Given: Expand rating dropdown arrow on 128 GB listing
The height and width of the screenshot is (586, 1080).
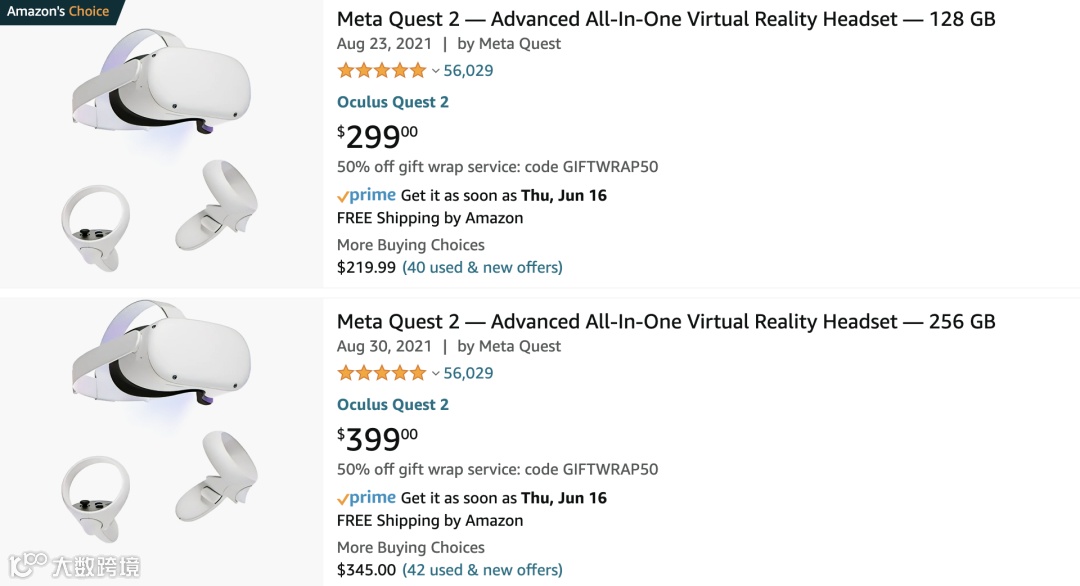Looking at the screenshot, I should pyautogui.click(x=435, y=71).
